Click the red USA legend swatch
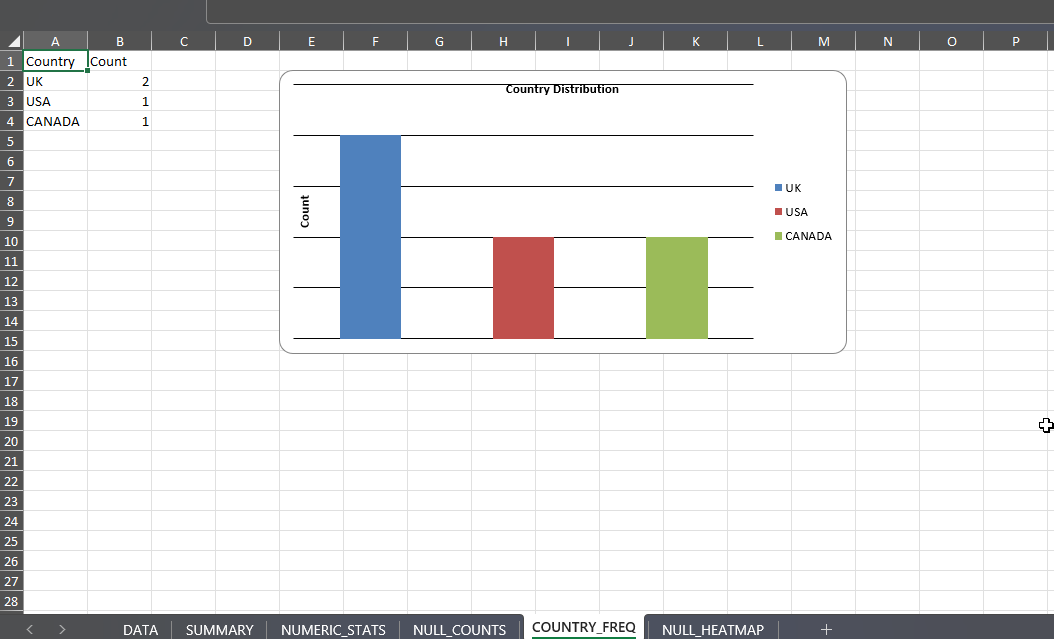 pyautogui.click(x=779, y=212)
